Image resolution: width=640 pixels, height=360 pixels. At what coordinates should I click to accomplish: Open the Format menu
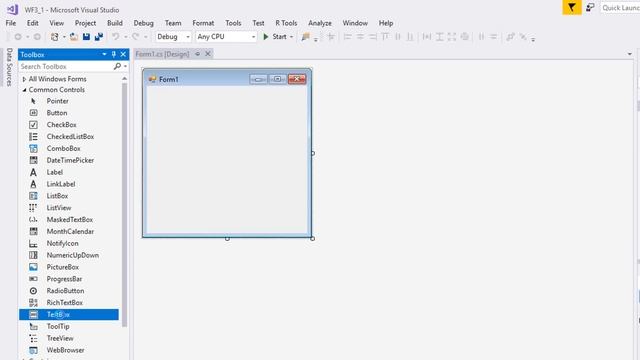pyautogui.click(x=203, y=23)
